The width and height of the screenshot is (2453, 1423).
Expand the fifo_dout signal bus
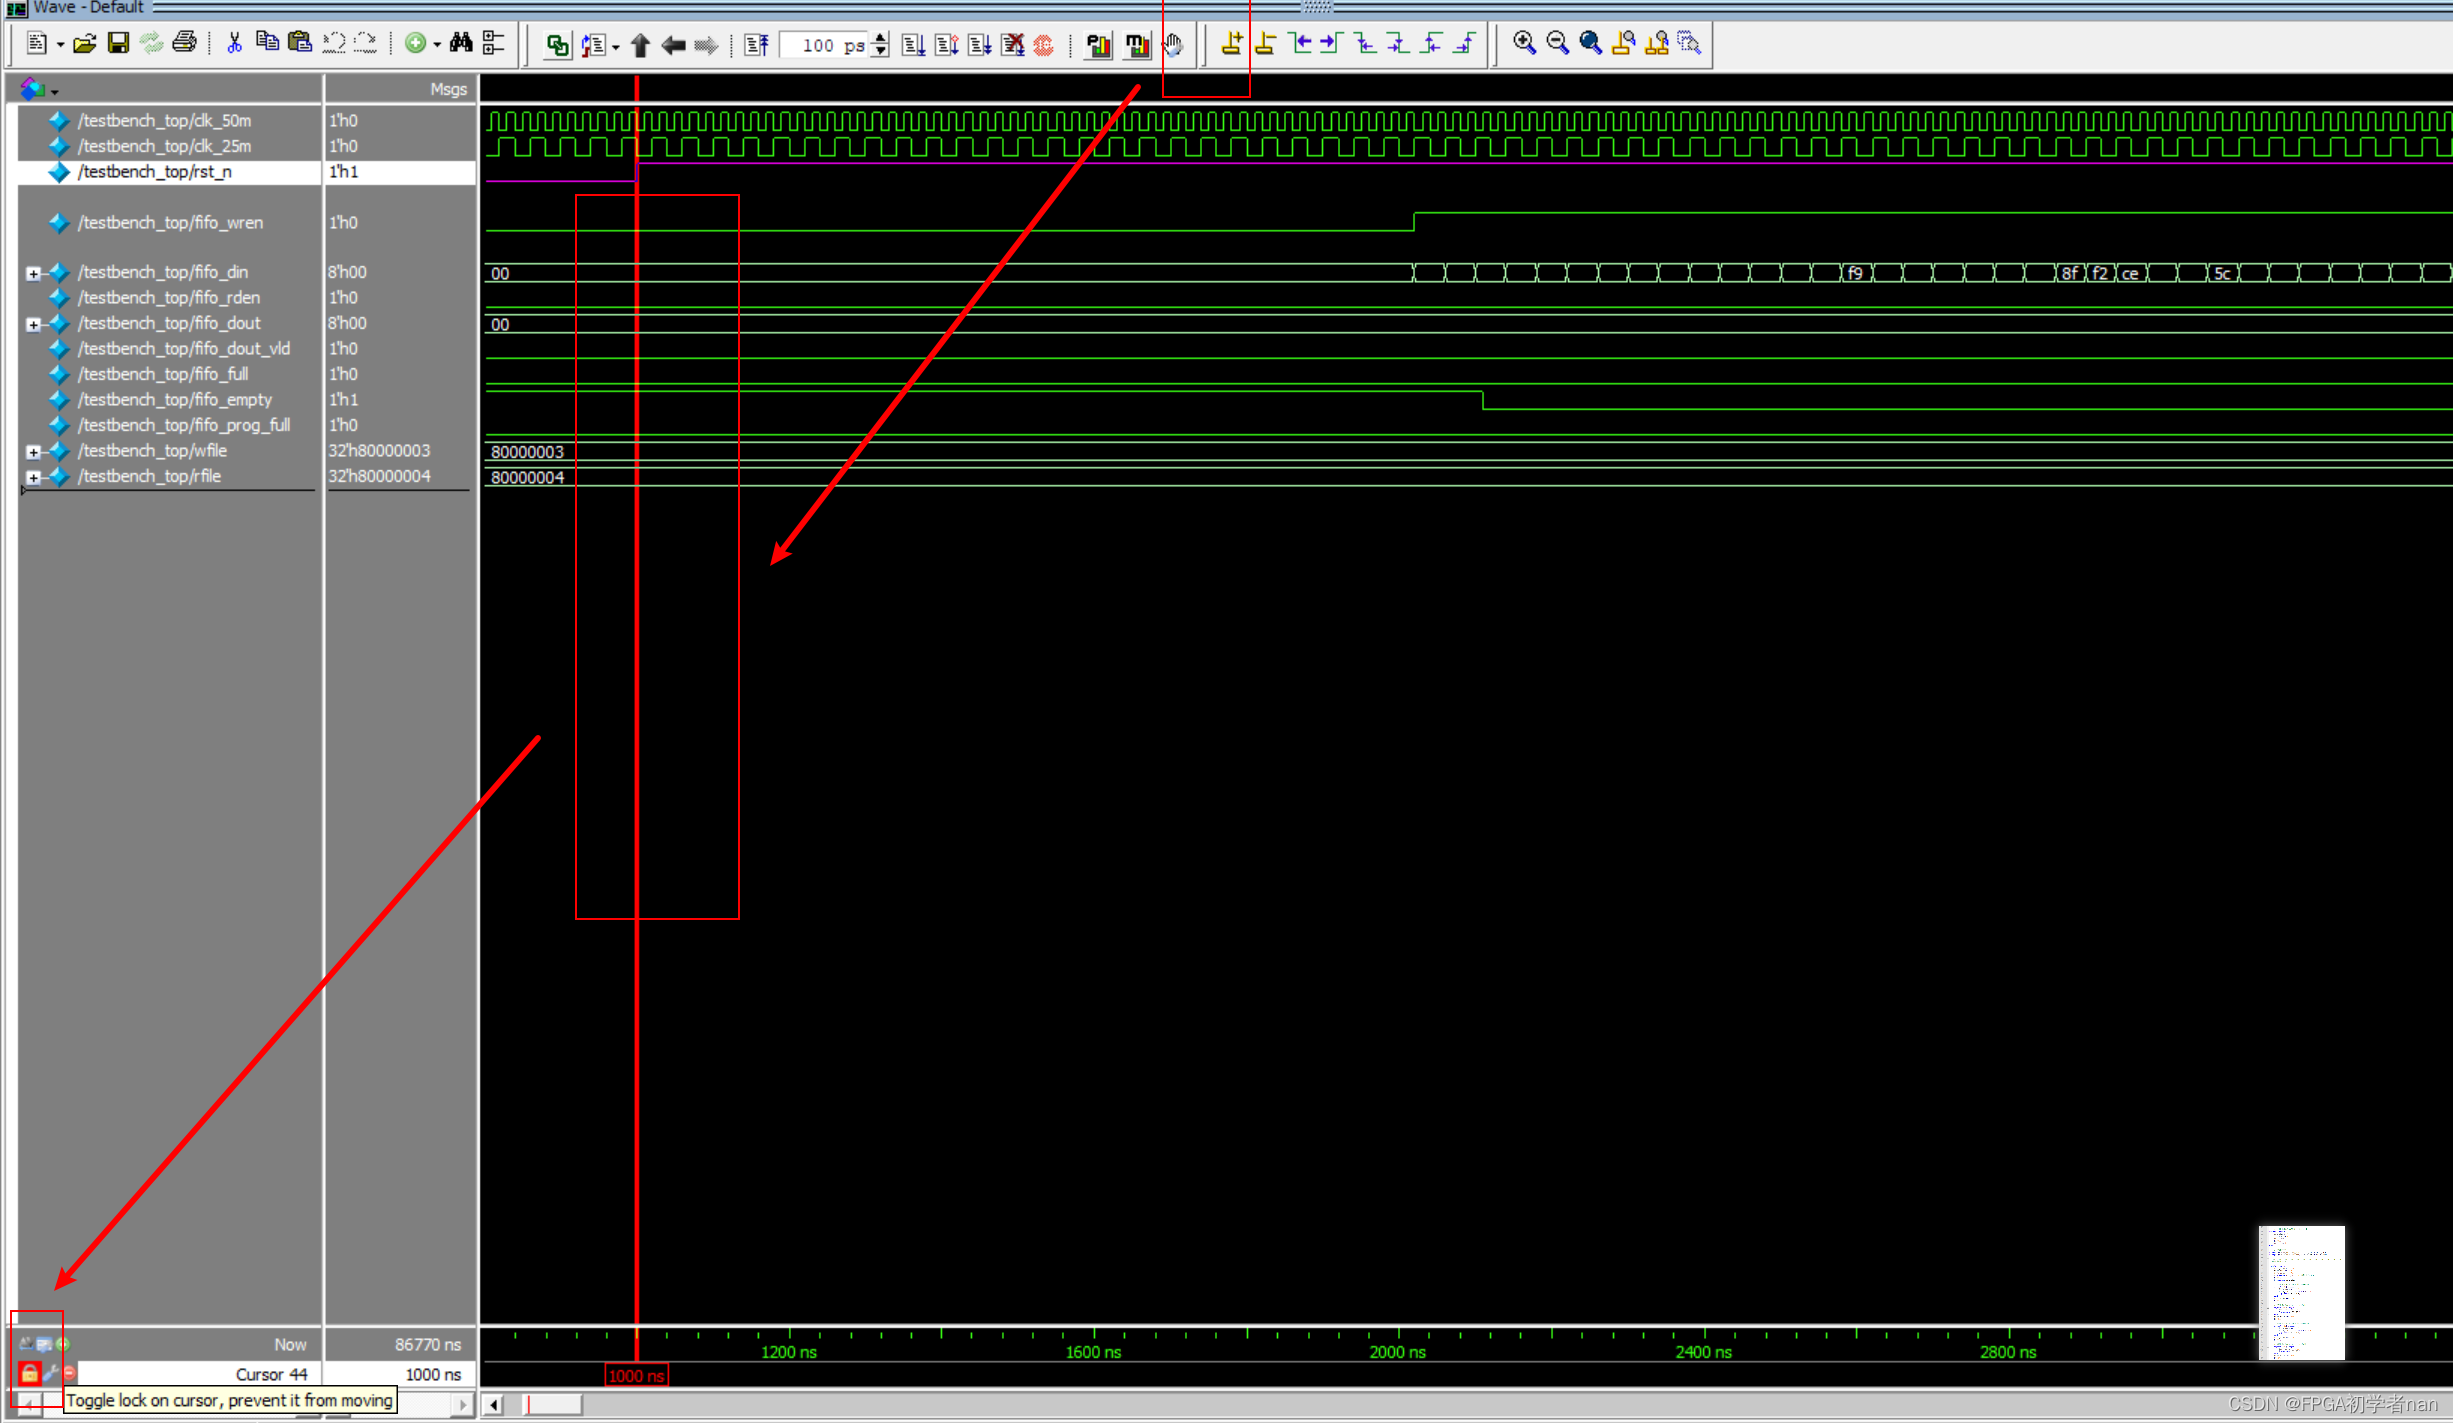tap(33, 324)
